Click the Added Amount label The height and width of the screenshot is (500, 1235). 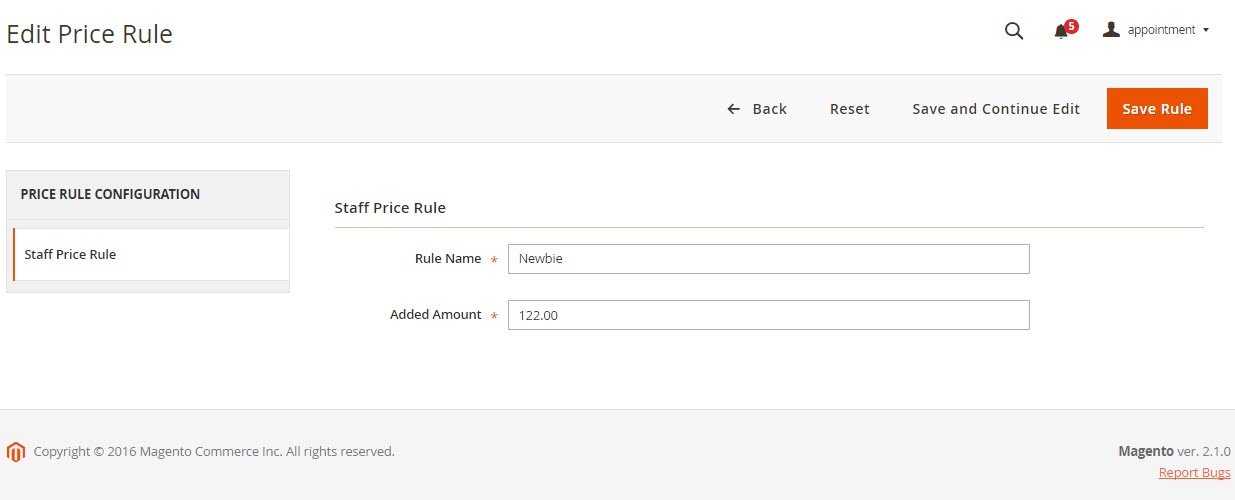(435, 315)
